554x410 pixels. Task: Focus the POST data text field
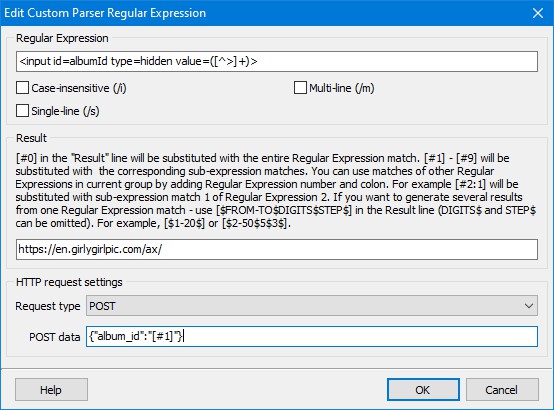[x=312, y=336]
